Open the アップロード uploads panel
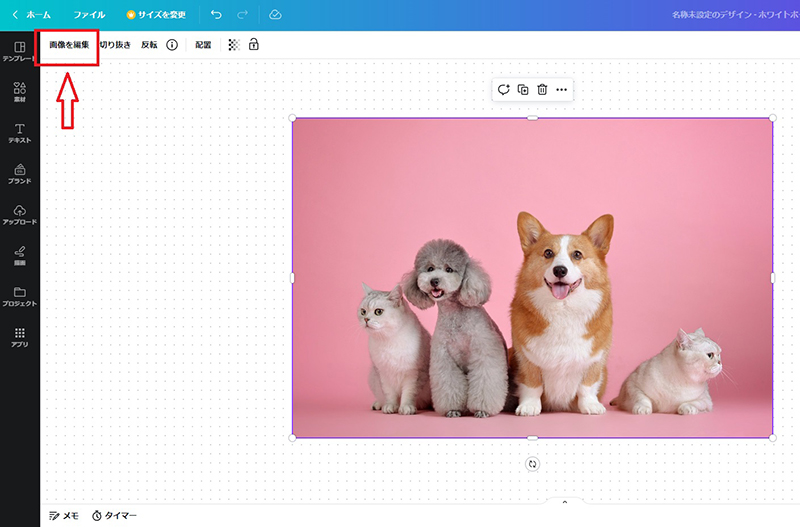800x527 pixels. pyautogui.click(x=19, y=215)
